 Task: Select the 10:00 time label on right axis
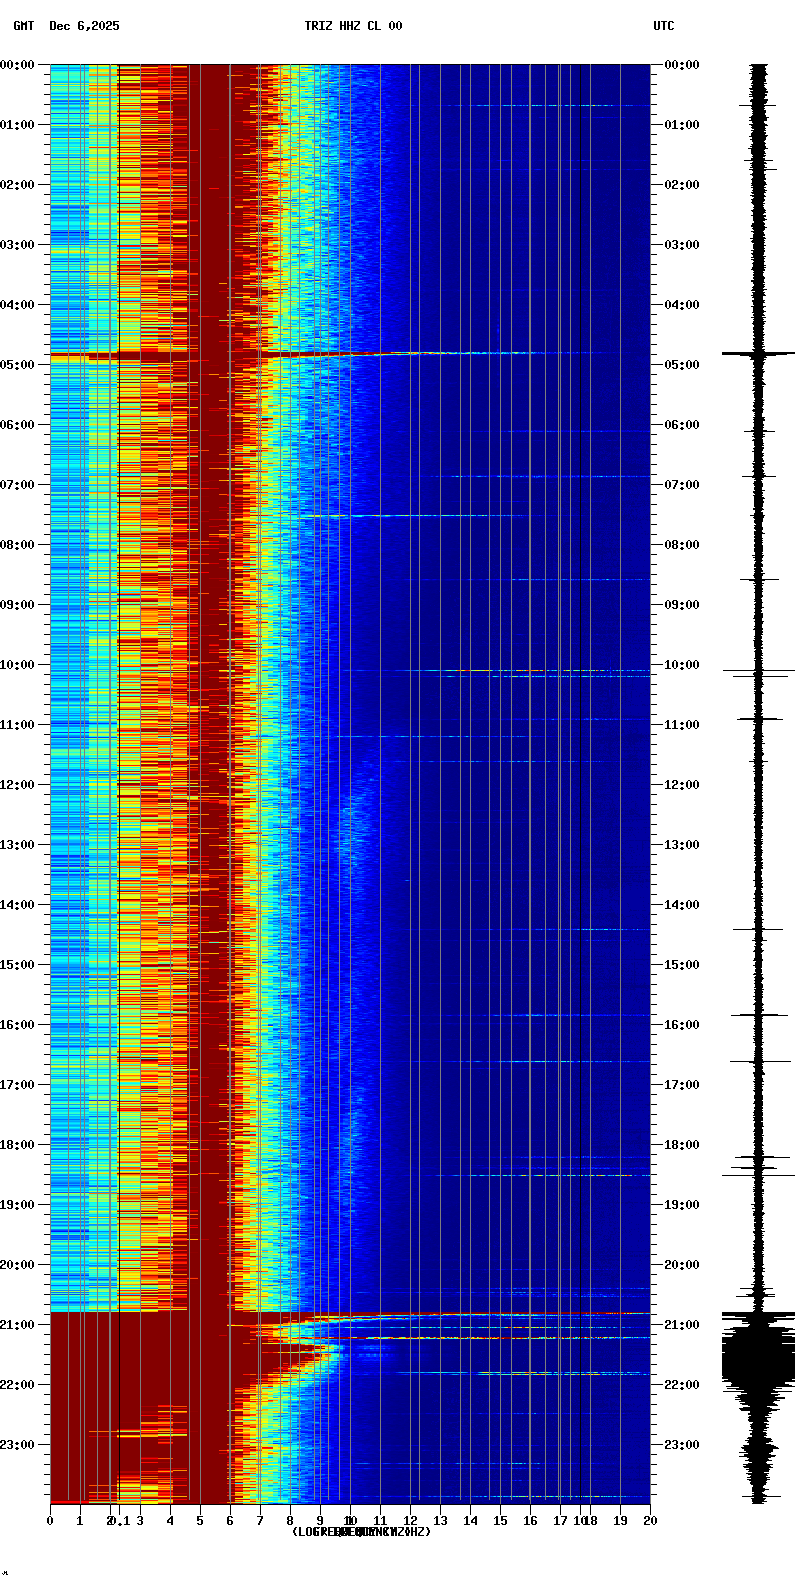tap(682, 665)
